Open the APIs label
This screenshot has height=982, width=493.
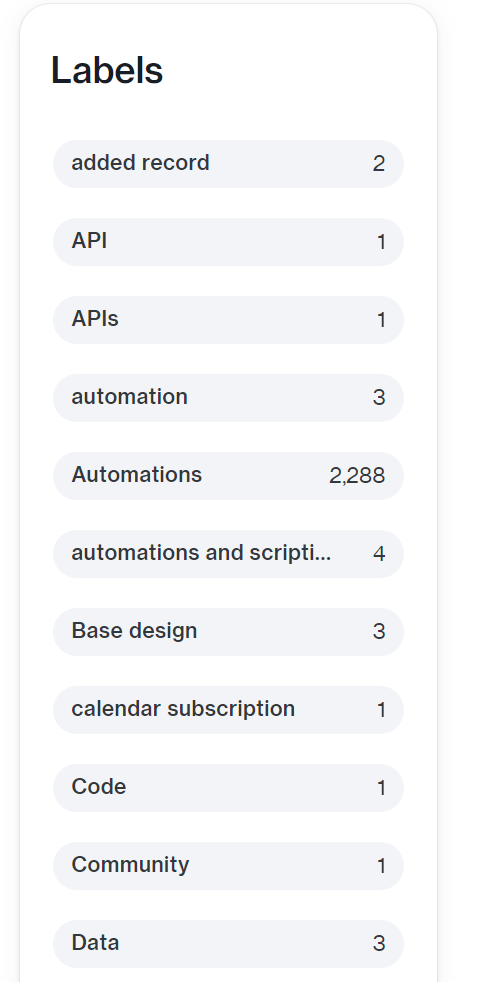coord(228,319)
